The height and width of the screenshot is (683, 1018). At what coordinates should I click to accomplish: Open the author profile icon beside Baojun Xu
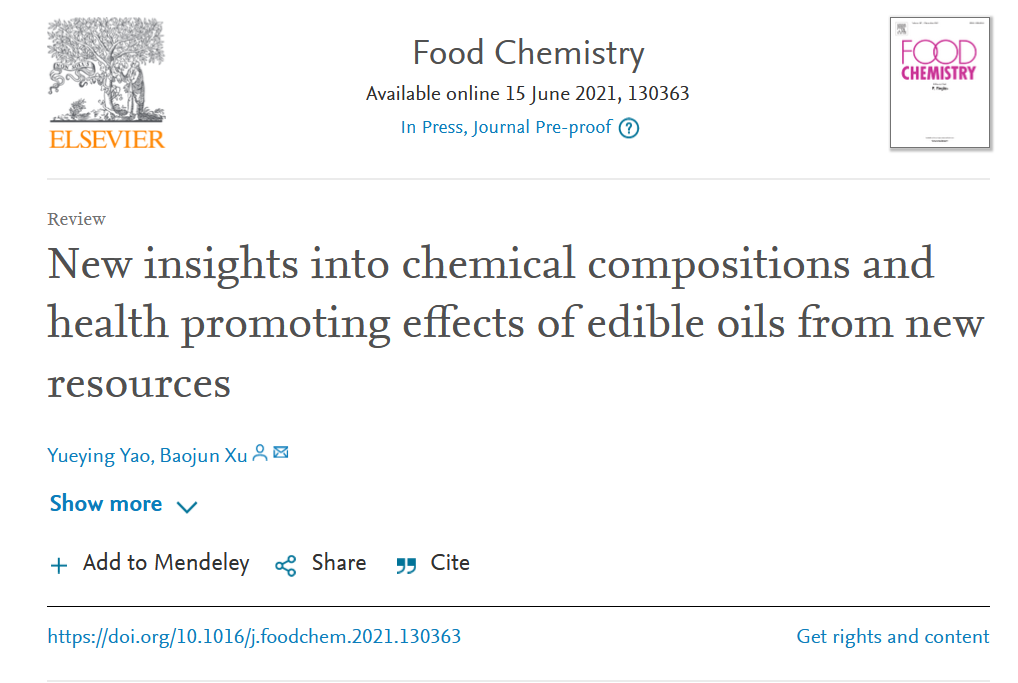pyautogui.click(x=260, y=454)
